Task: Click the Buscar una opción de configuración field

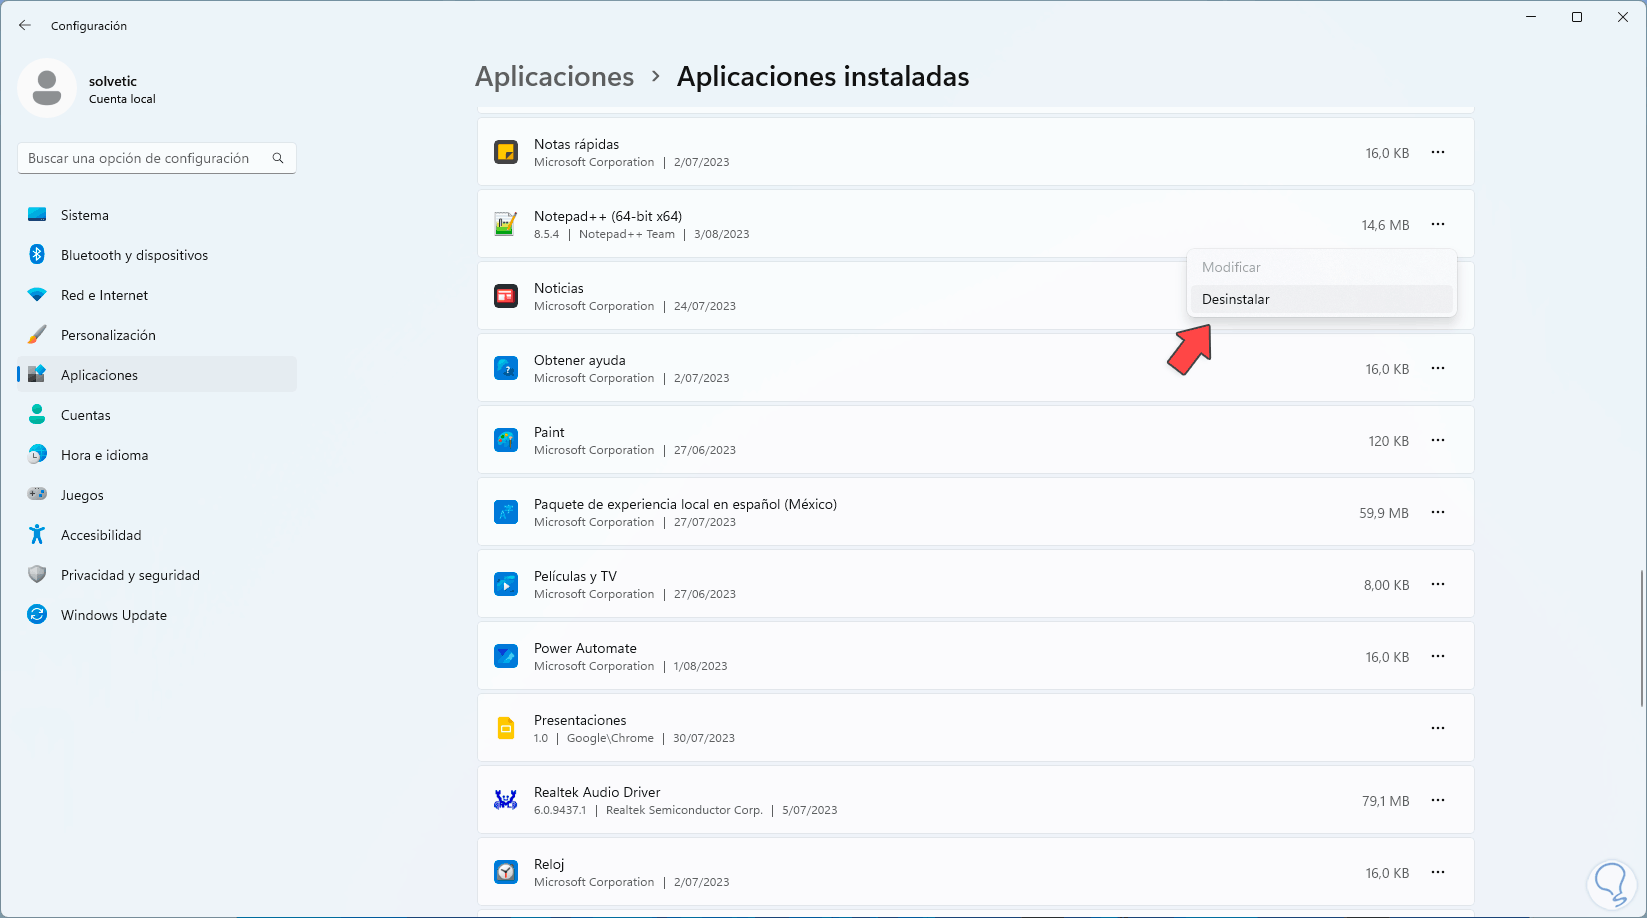Action: point(157,158)
